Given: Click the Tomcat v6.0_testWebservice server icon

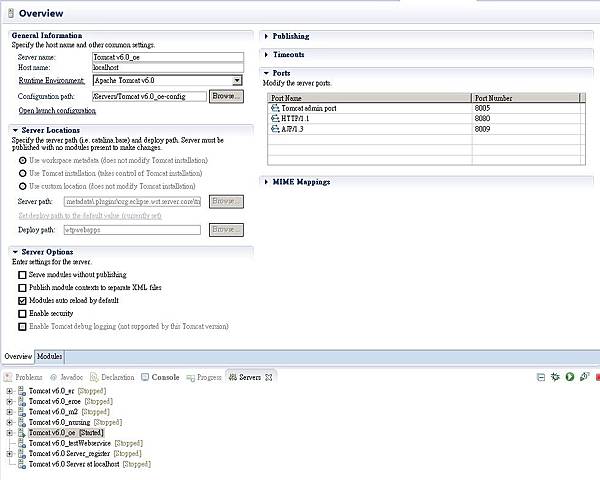Looking at the screenshot, I should click(x=22, y=443).
